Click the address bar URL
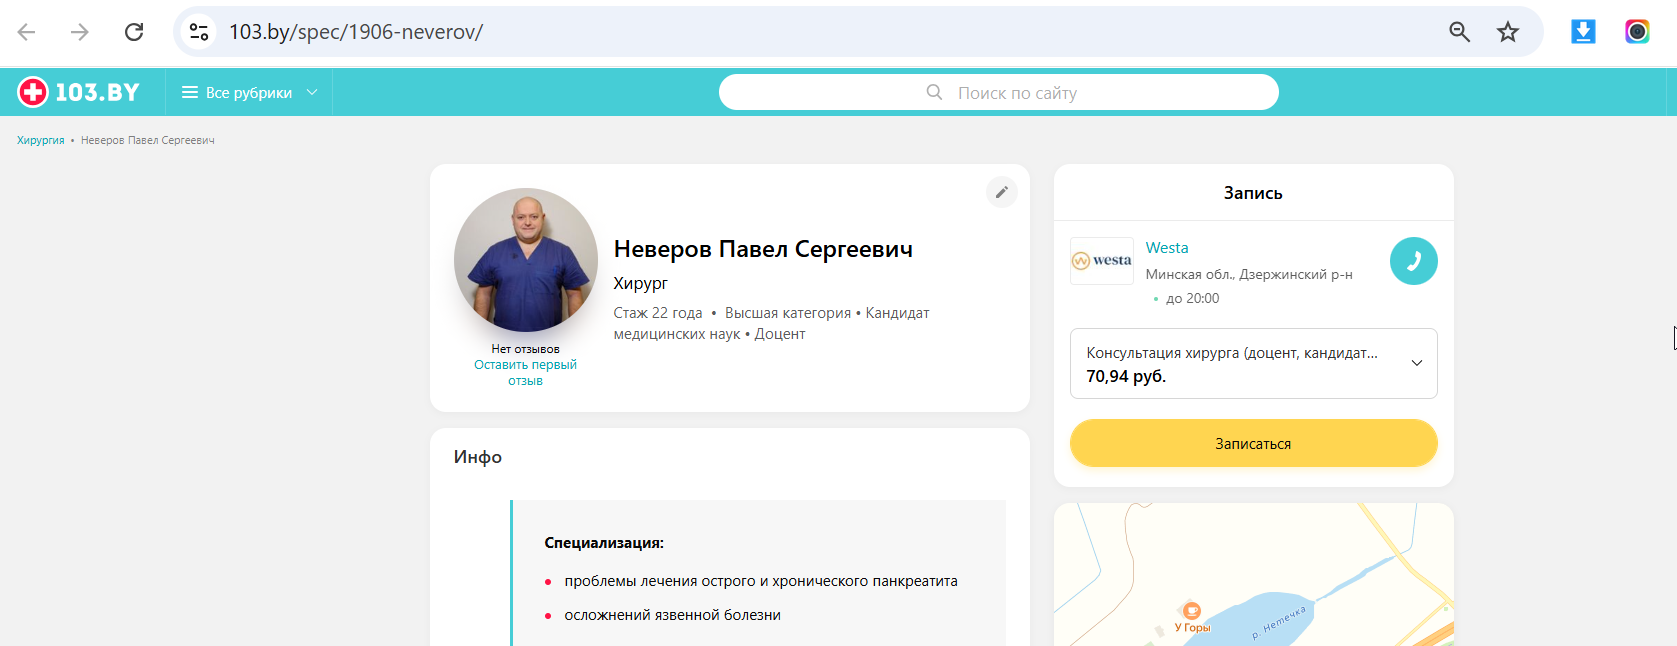This screenshot has height=646, width=1677. (x=356, y=32)
